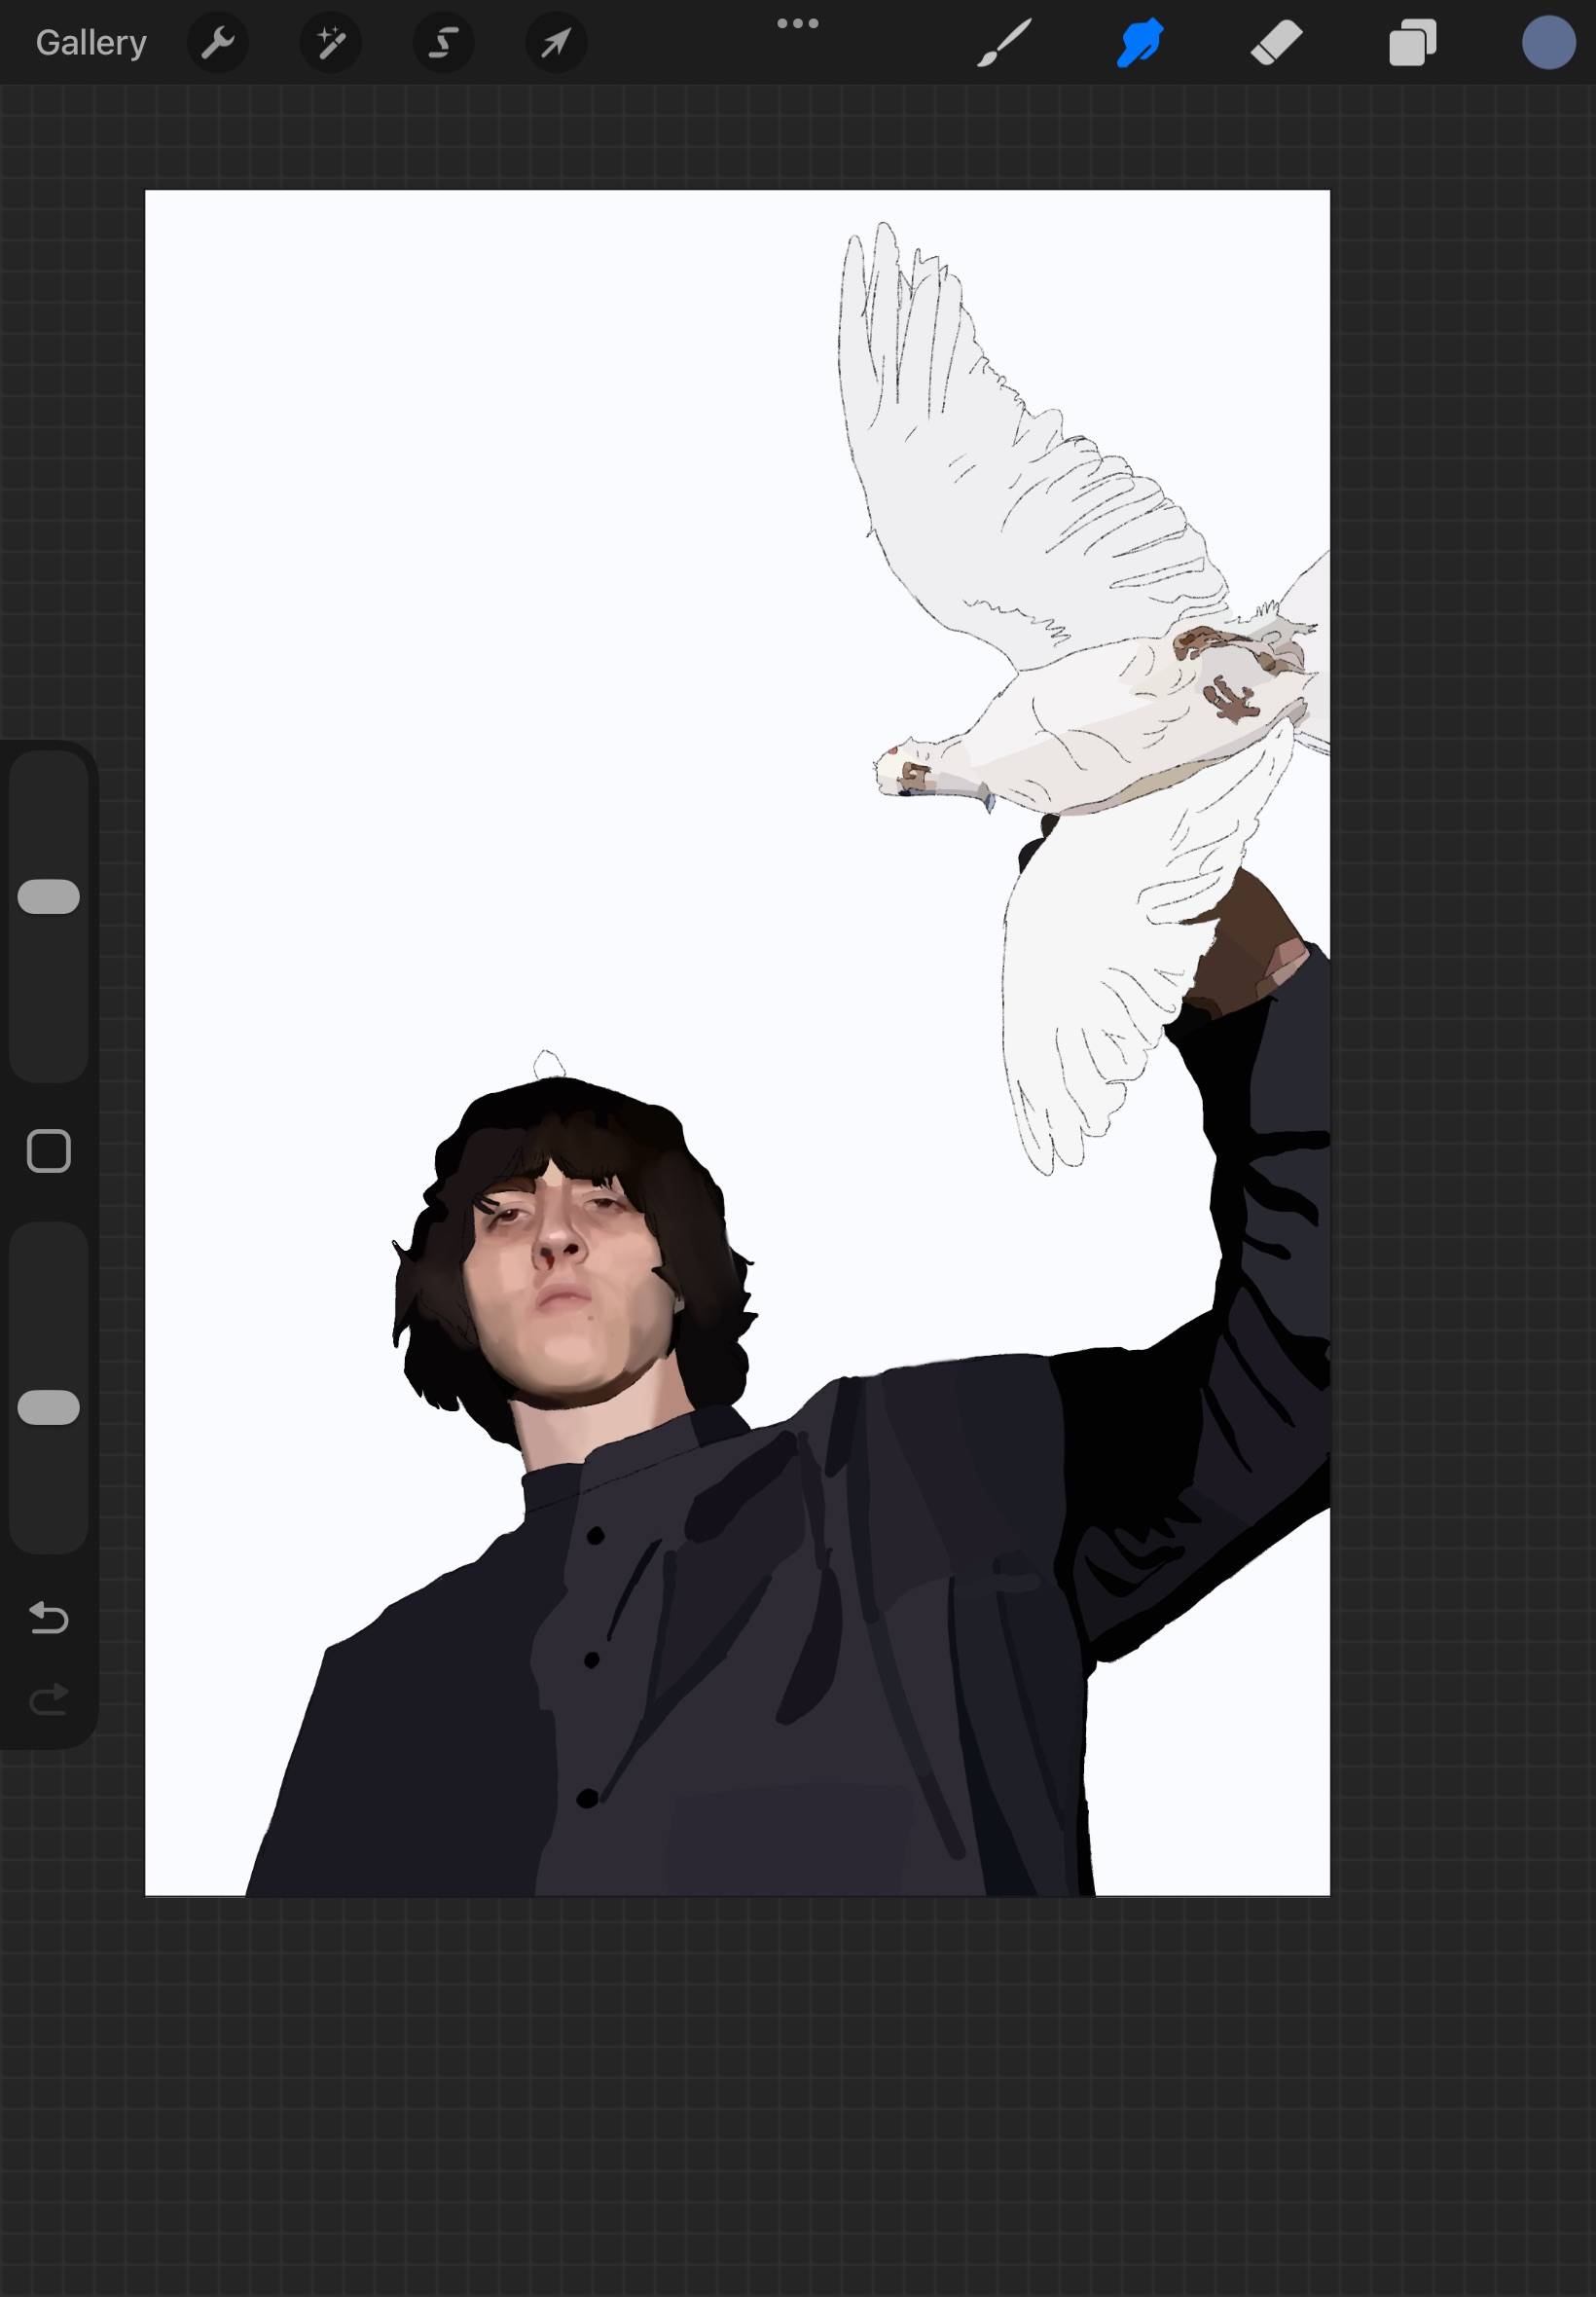The height and width of the screenshot is (2297, 1596).
Task: Click the brush size slider handle
Action: (x=49, y=897)
